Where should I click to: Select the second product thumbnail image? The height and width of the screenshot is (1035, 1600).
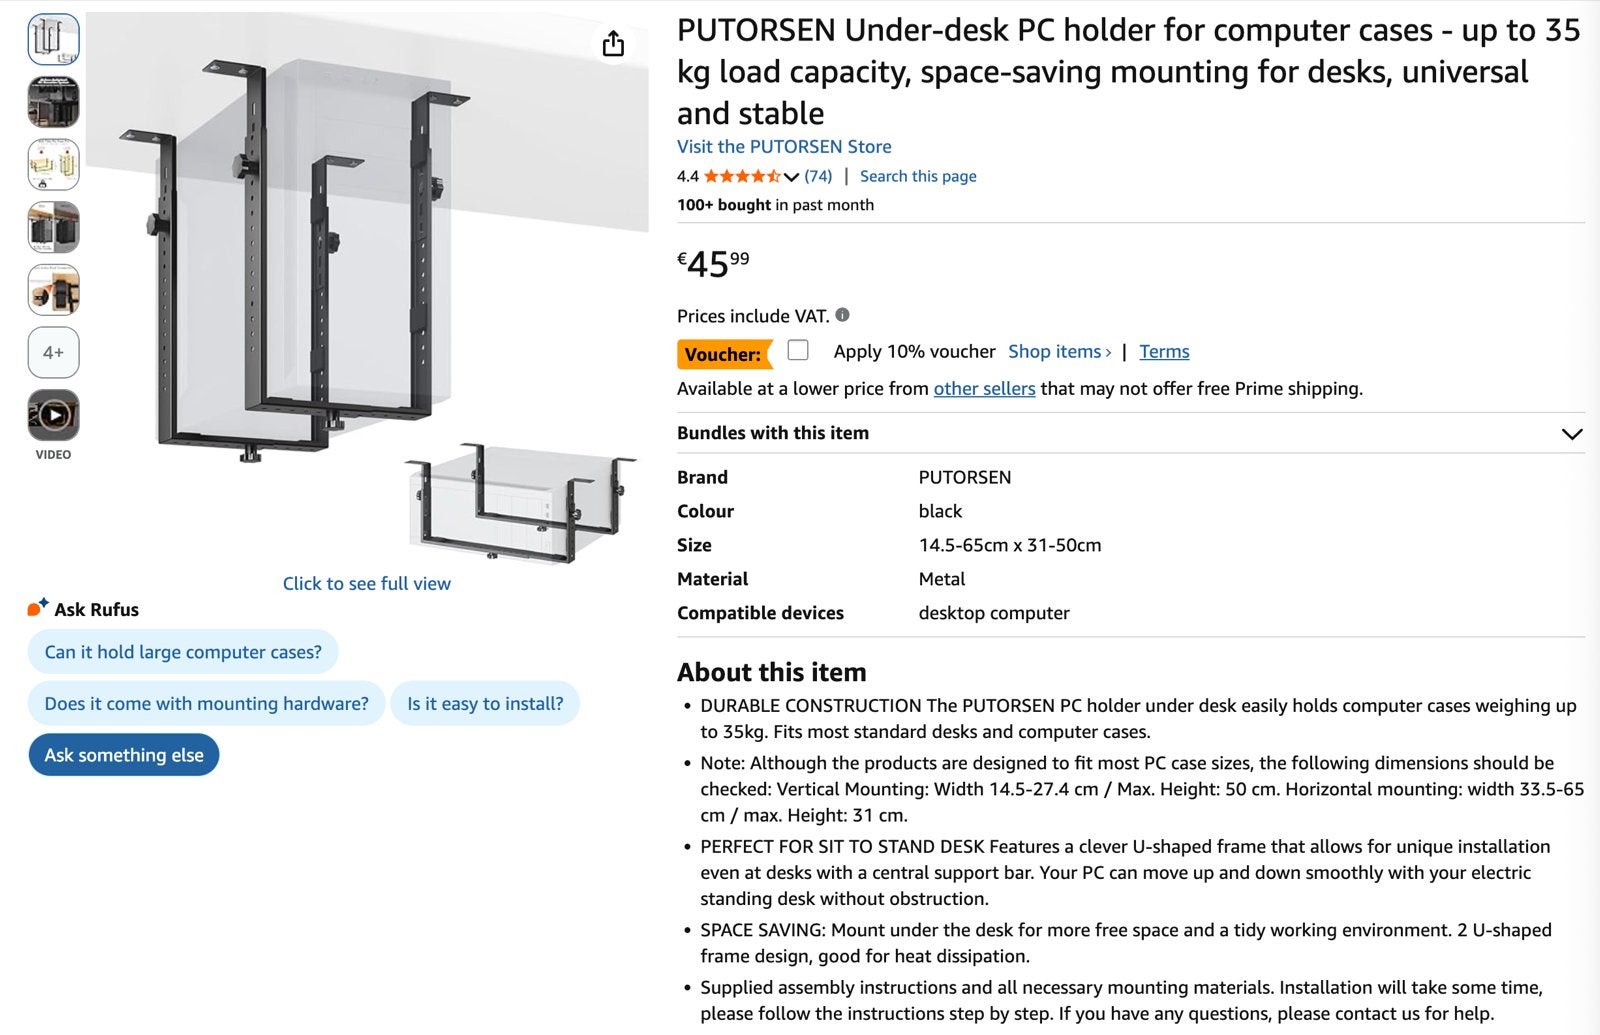(x=53, y=102)
